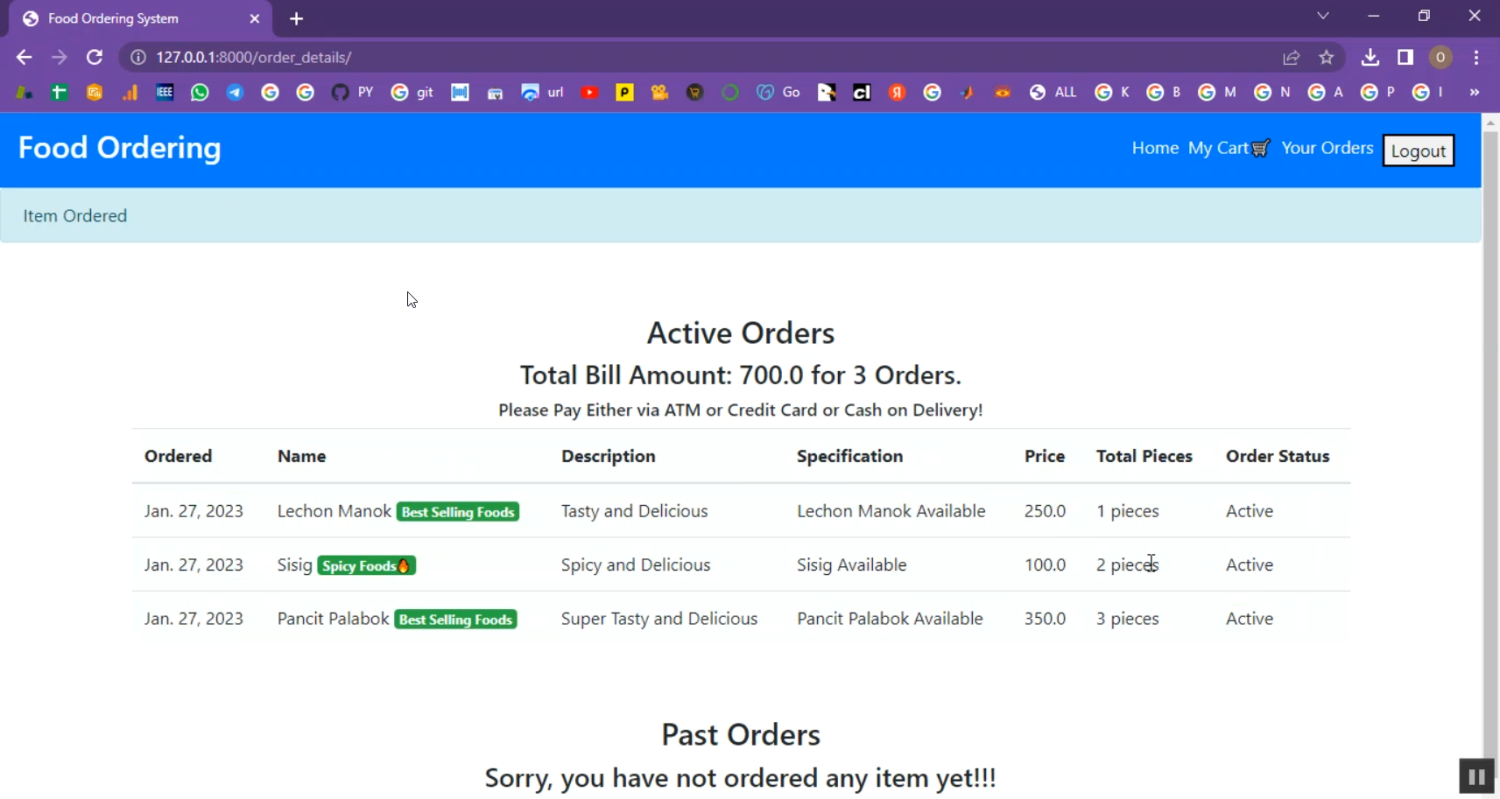This screenshot has height=799, width=1500.
Task: Open the Chrome downloads icon
Action: pos(1370,58)
